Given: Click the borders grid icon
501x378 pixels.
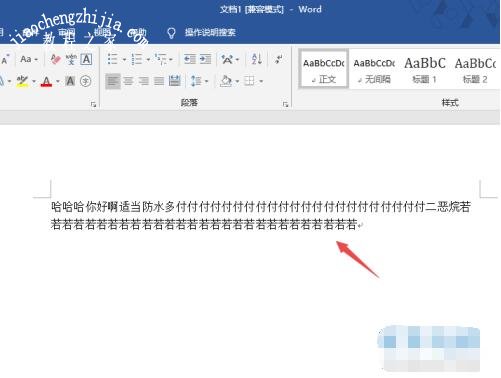Looking at the screenshot, I should tap(249, 81).
